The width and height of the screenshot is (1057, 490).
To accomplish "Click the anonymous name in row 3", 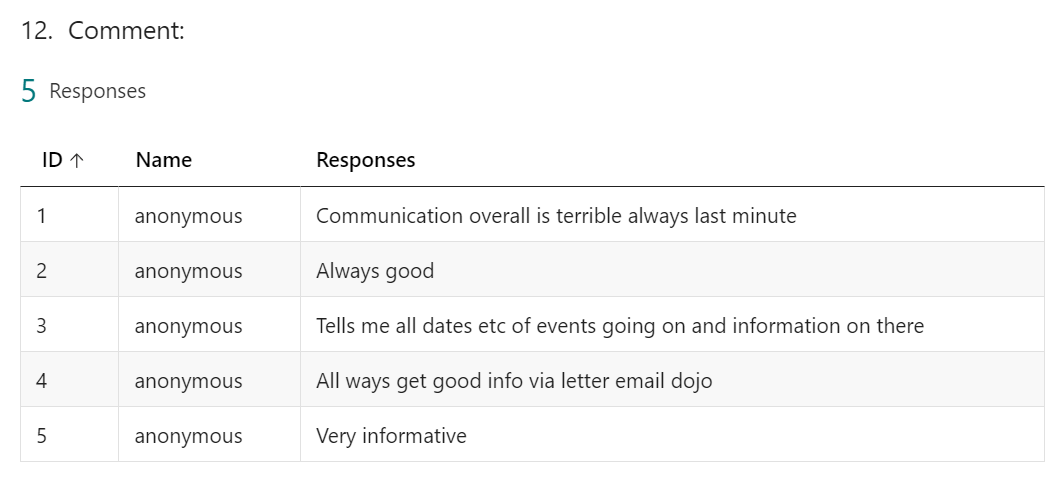I will pyautogui.click(x=189, y=326).
